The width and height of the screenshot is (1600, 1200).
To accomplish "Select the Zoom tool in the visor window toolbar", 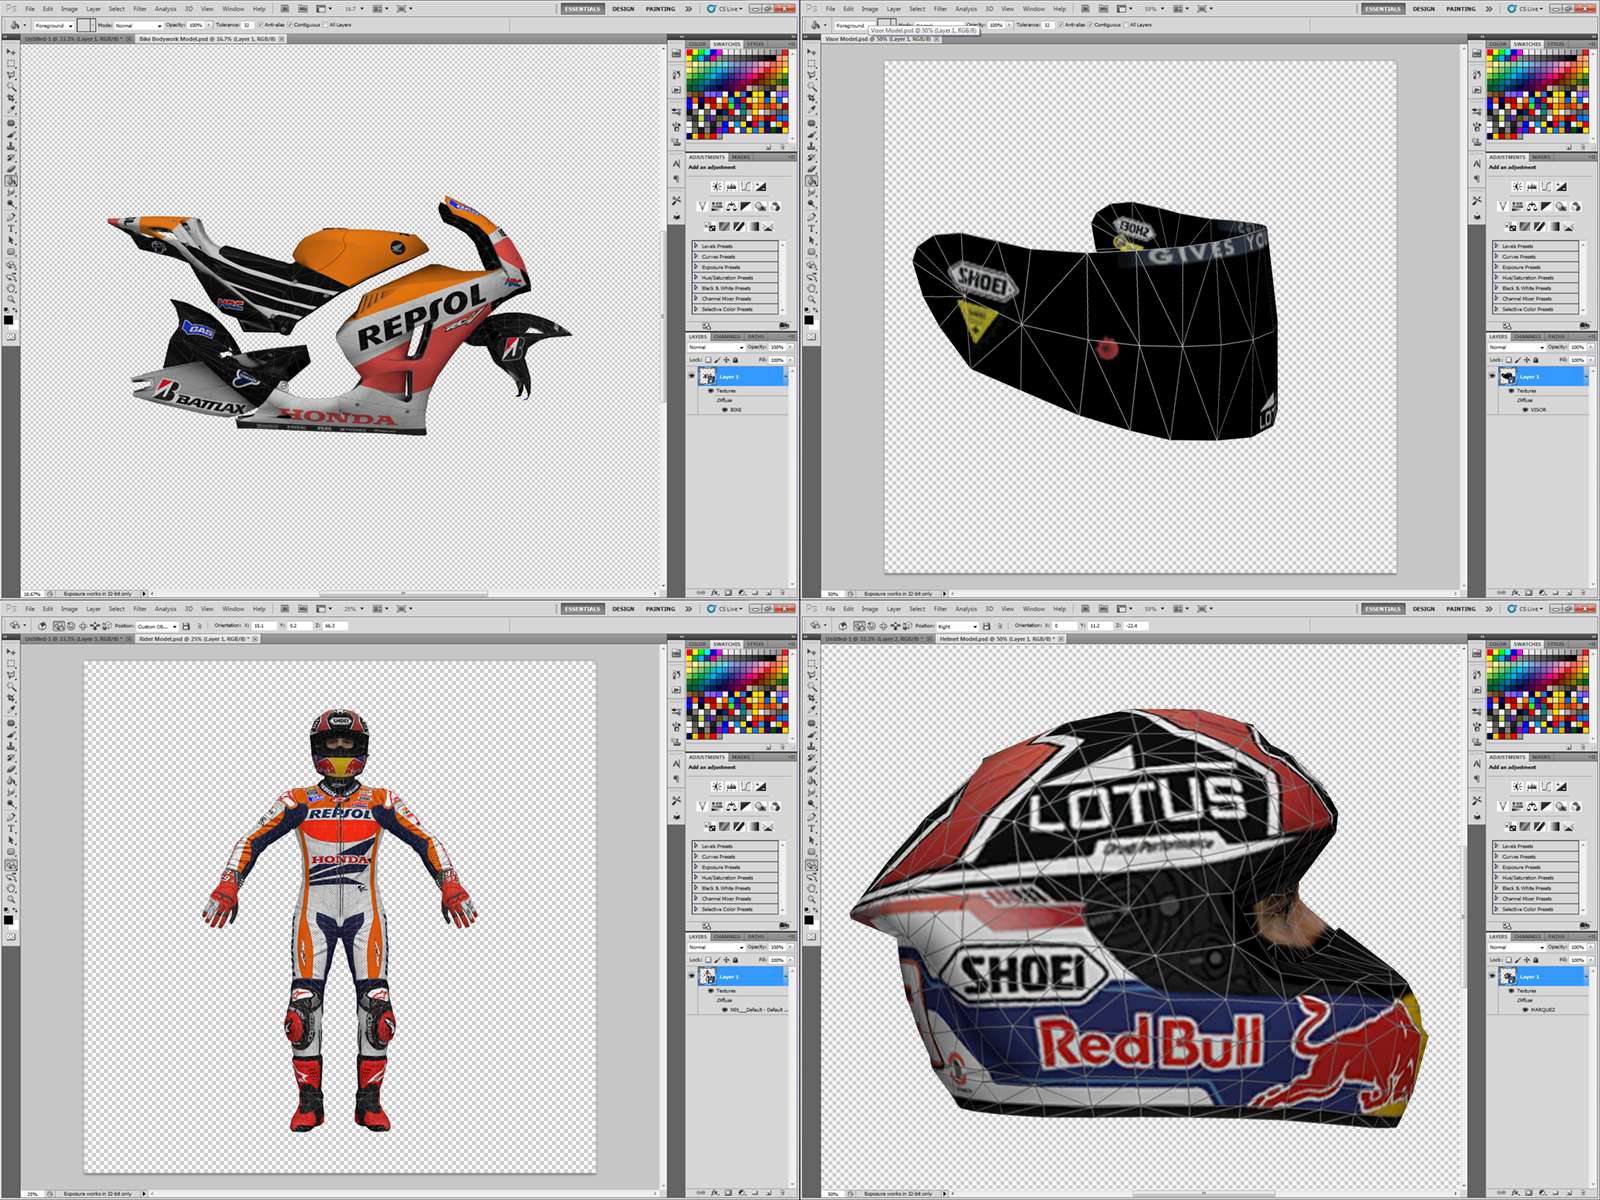I will click(811, 299).
